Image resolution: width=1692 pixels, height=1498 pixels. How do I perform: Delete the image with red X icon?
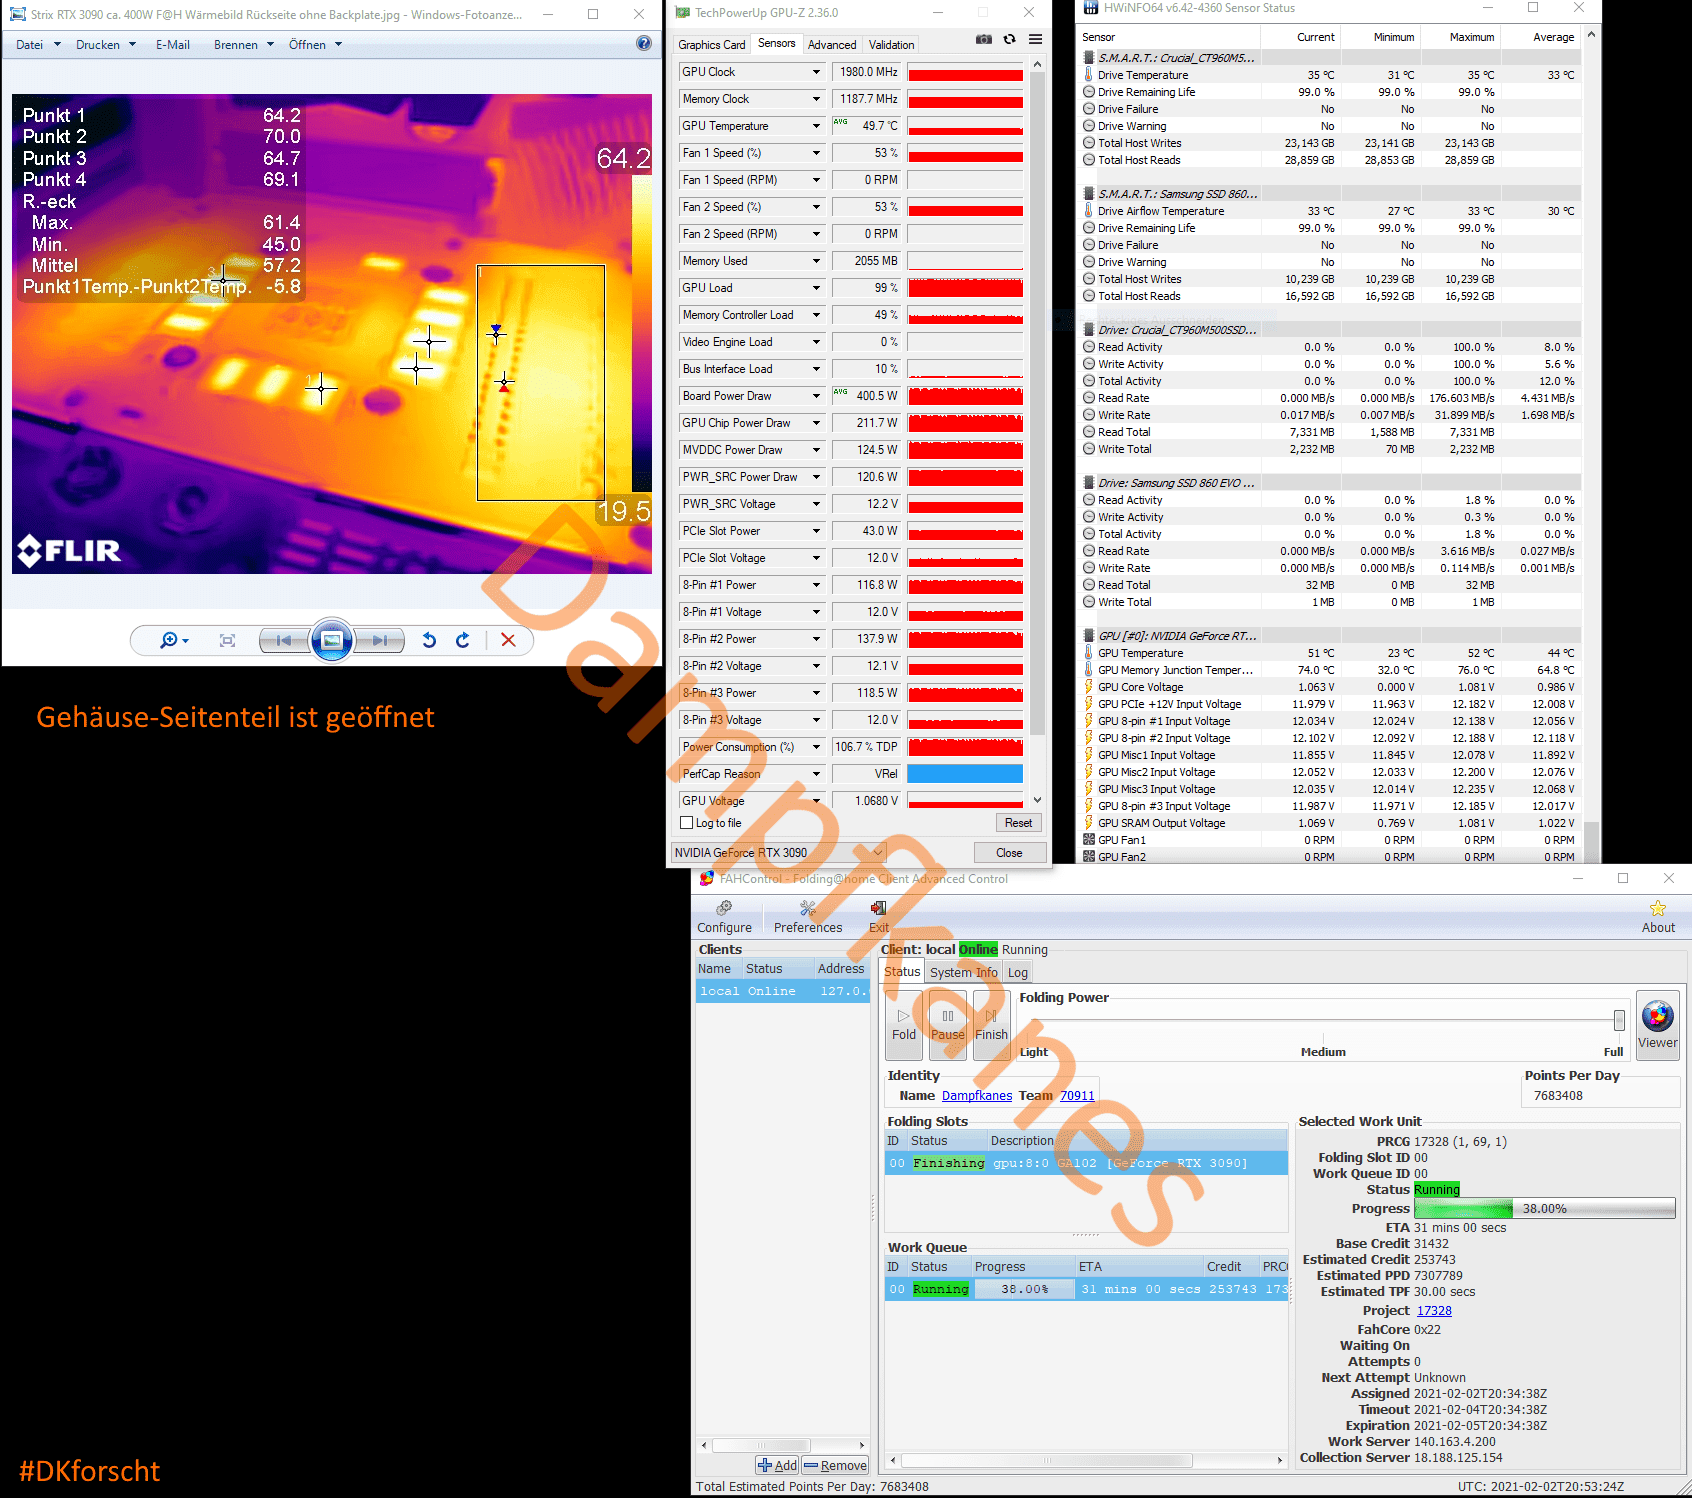pyautogui.click(x=508, y=640)
